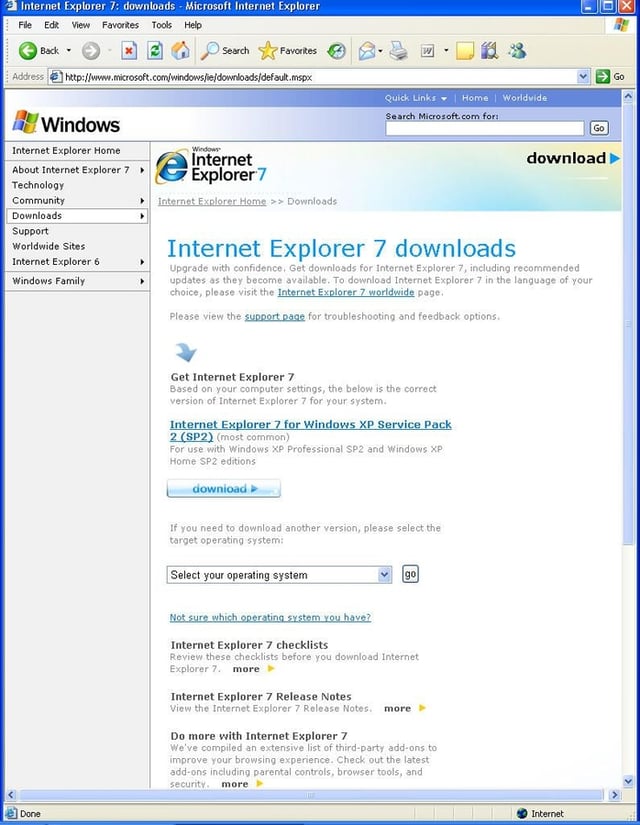The image size is (640, 825).
Task: Click Internet Explorer Home breadcrumb link
Action: pyautogui.click(x=212, y=201)
